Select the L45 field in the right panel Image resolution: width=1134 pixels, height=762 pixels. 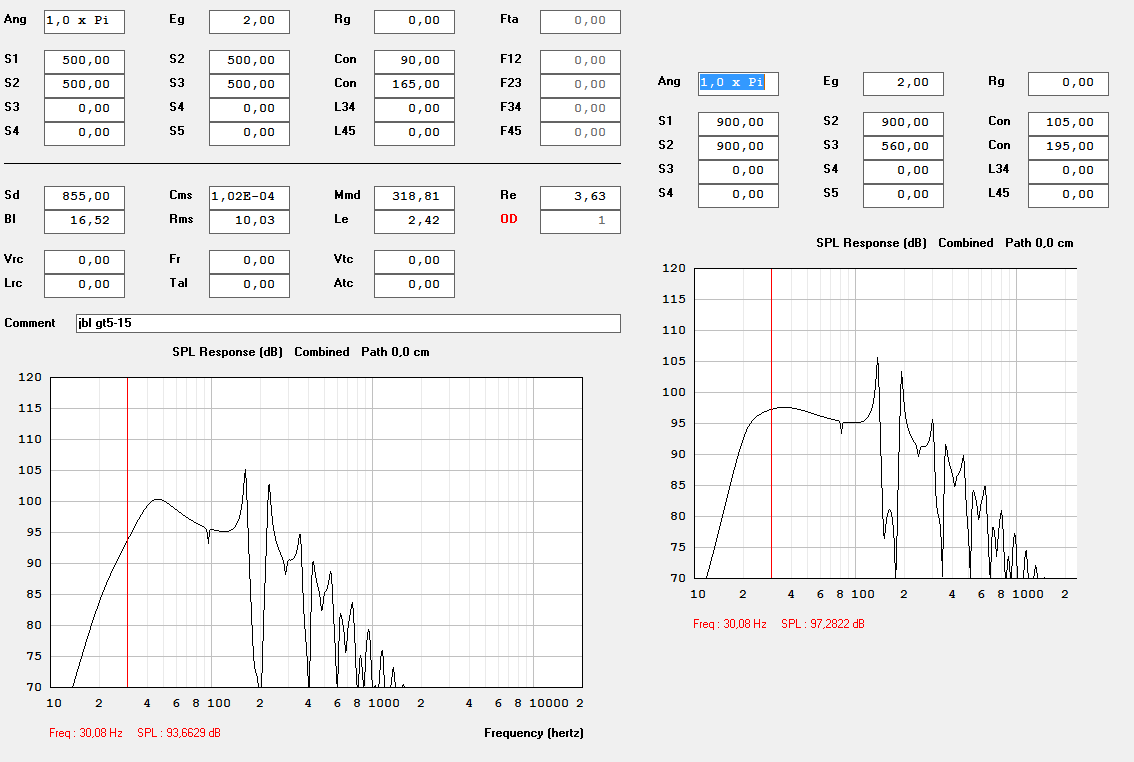tap(1067, 195)
